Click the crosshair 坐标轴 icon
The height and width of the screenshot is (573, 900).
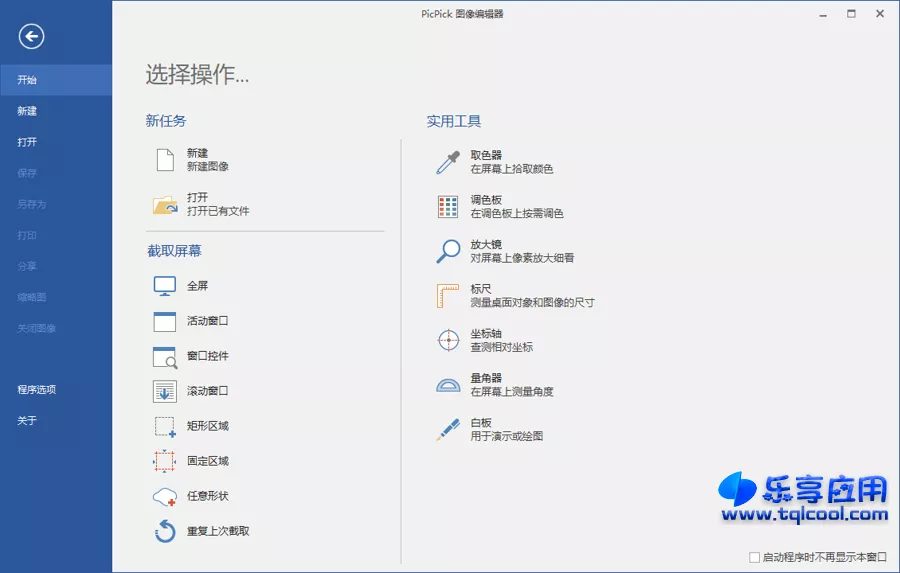(x=448, y=340)
